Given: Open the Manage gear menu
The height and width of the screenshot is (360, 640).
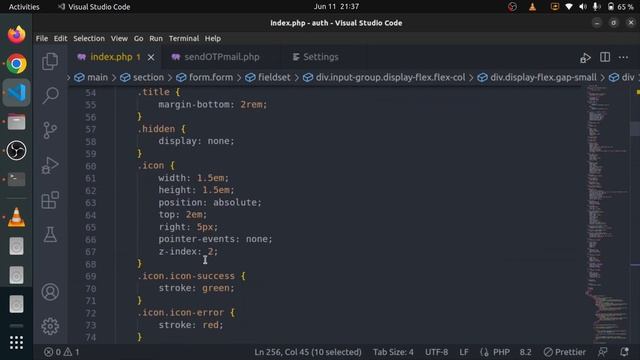Looking at the screenshot, I should (x=50, y=326).
